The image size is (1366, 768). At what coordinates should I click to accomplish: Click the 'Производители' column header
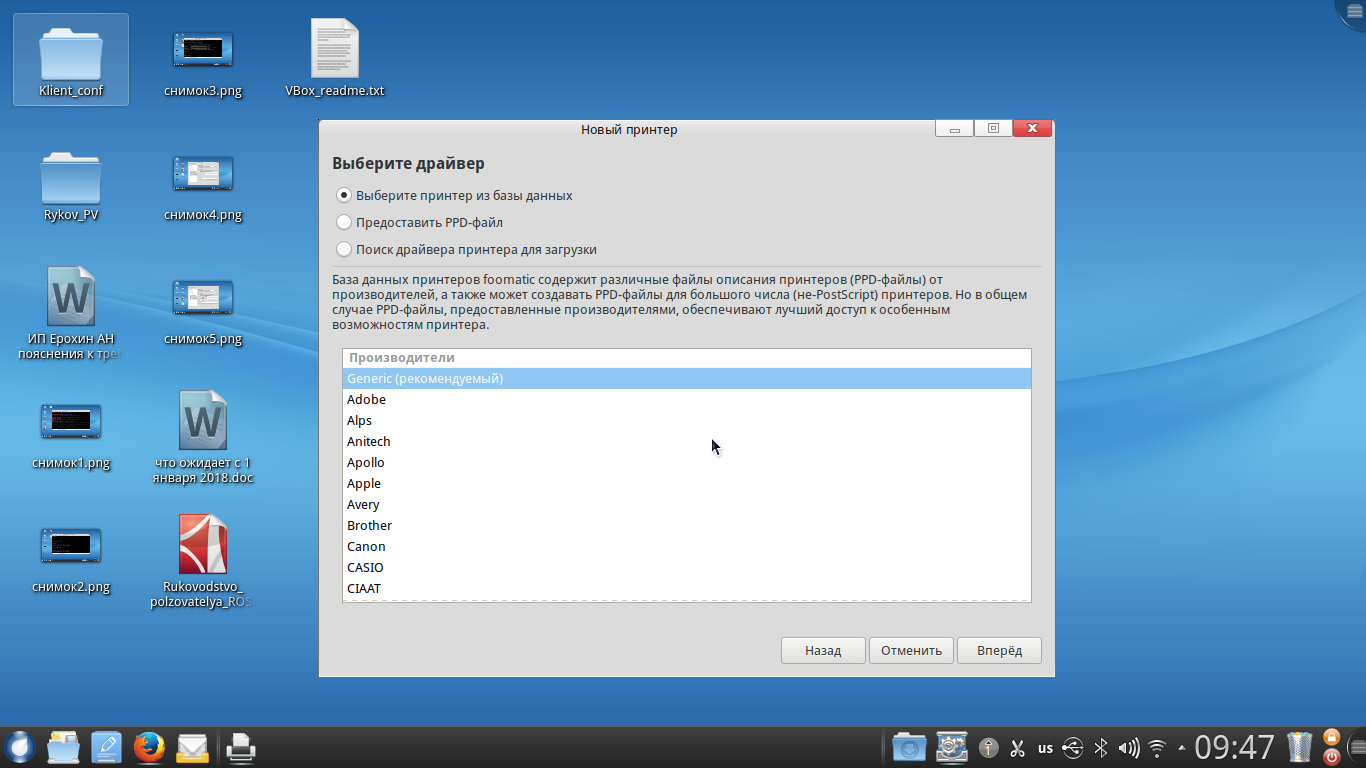click(686, 358)
